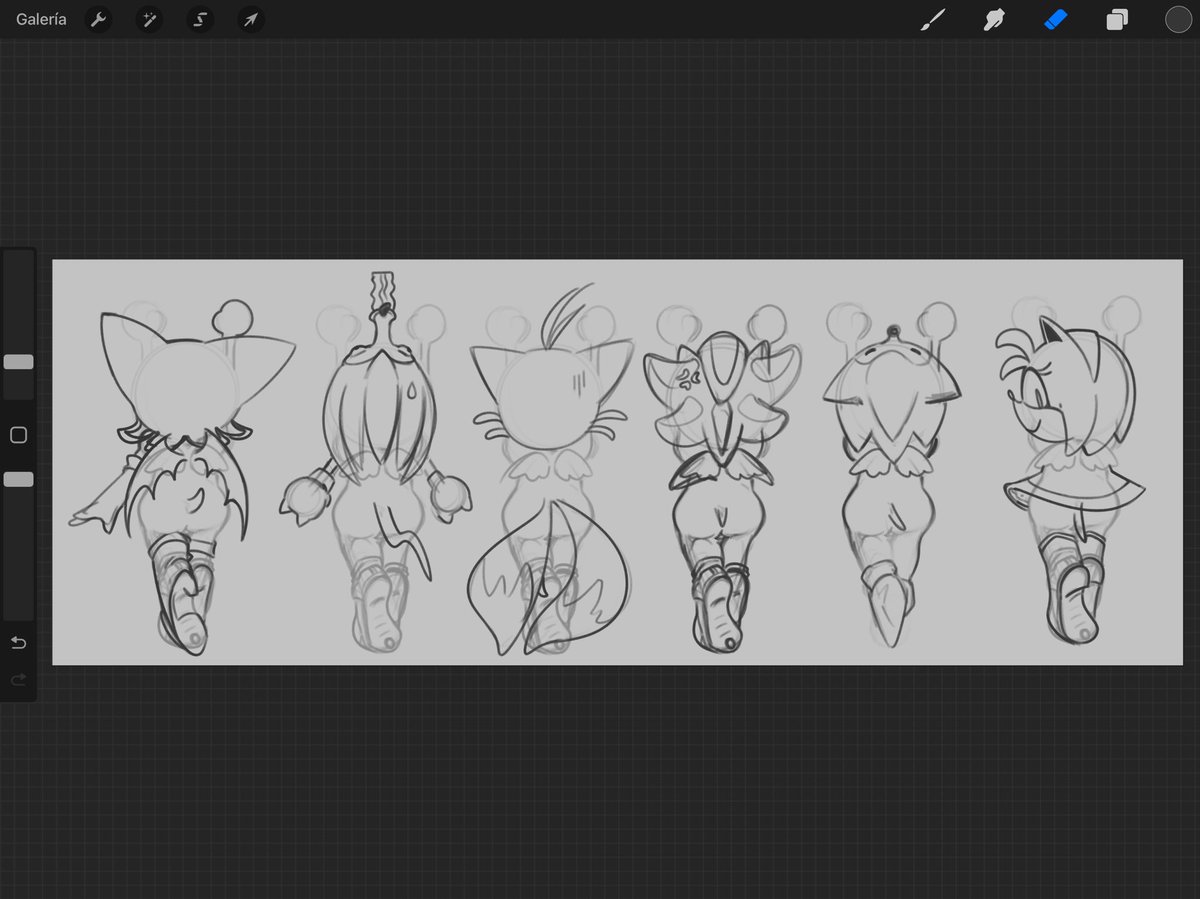Redo the last undone stroke

[x=18, y=680]
